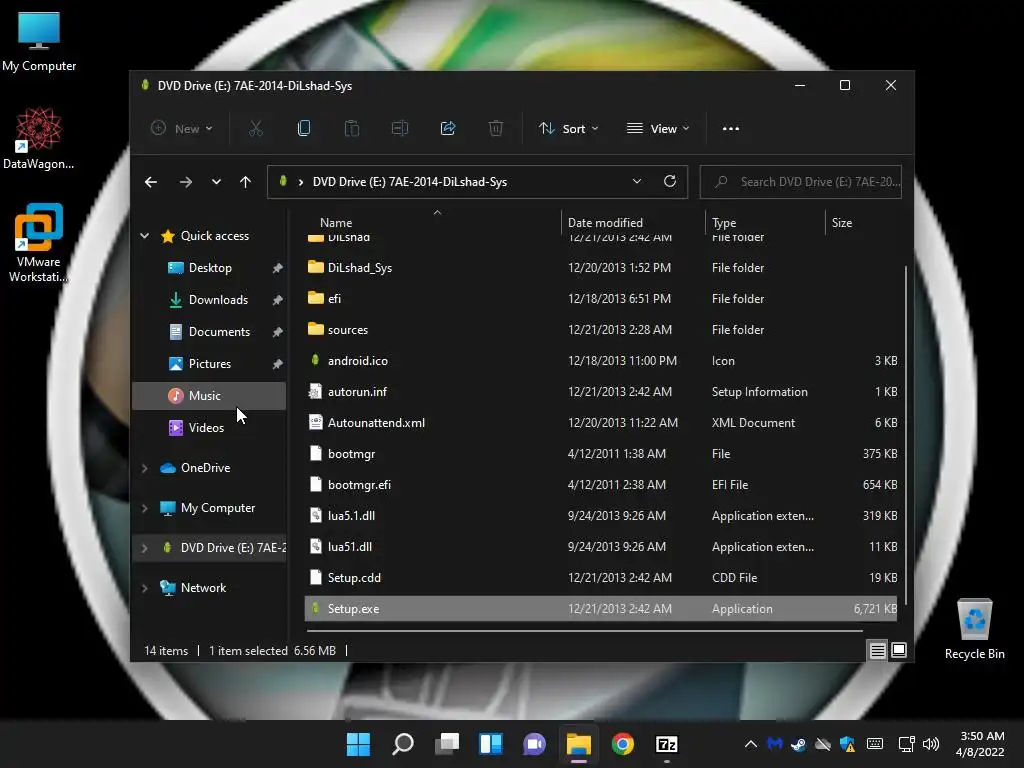Select the sources folder

[601, 330]
